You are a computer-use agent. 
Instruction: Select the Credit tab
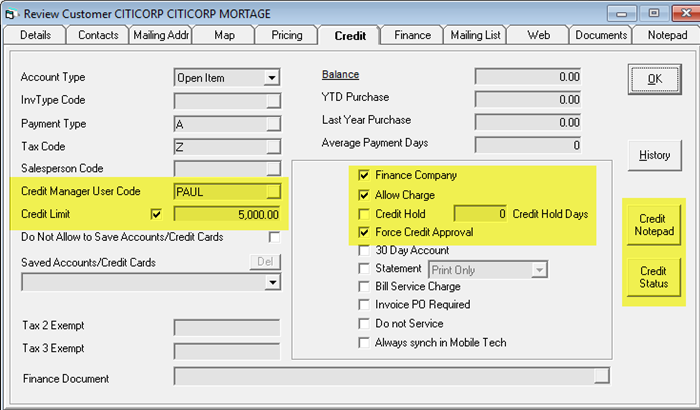point(350,35)
